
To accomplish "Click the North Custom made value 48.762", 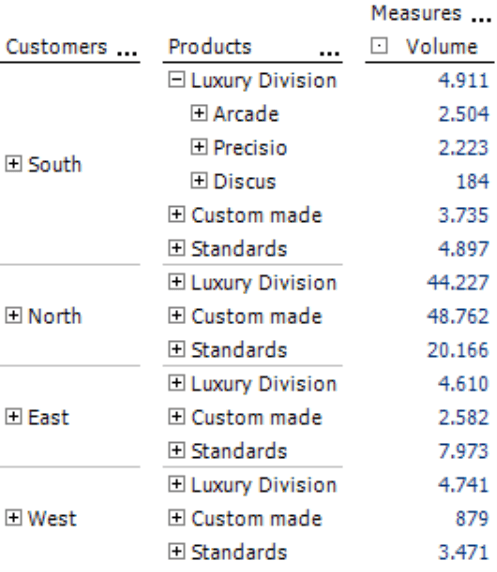I will (x=458, y=316).
